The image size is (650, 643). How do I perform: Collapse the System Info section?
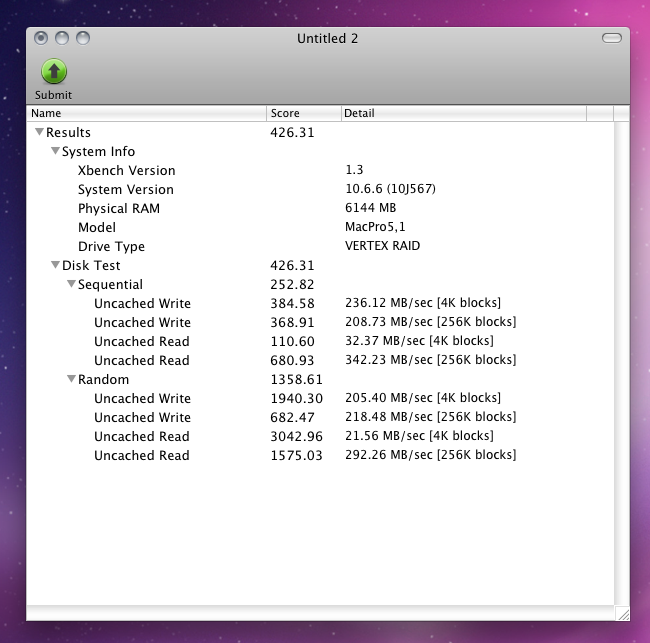pos(55,151)
